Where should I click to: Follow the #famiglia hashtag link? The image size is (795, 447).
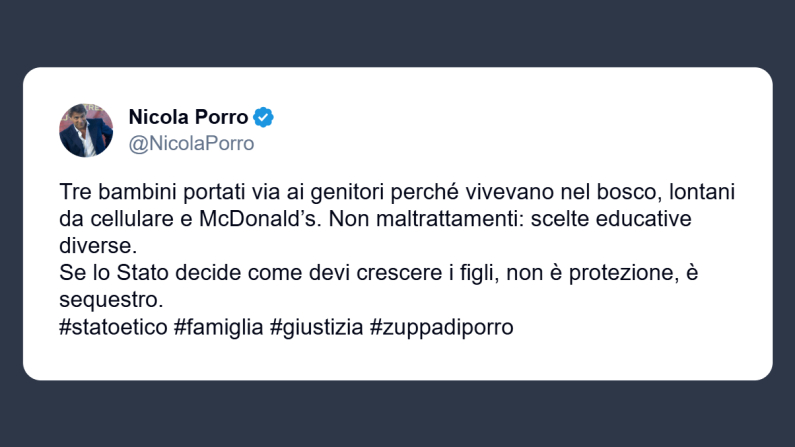pyautogui.click(x=217, y=327)
